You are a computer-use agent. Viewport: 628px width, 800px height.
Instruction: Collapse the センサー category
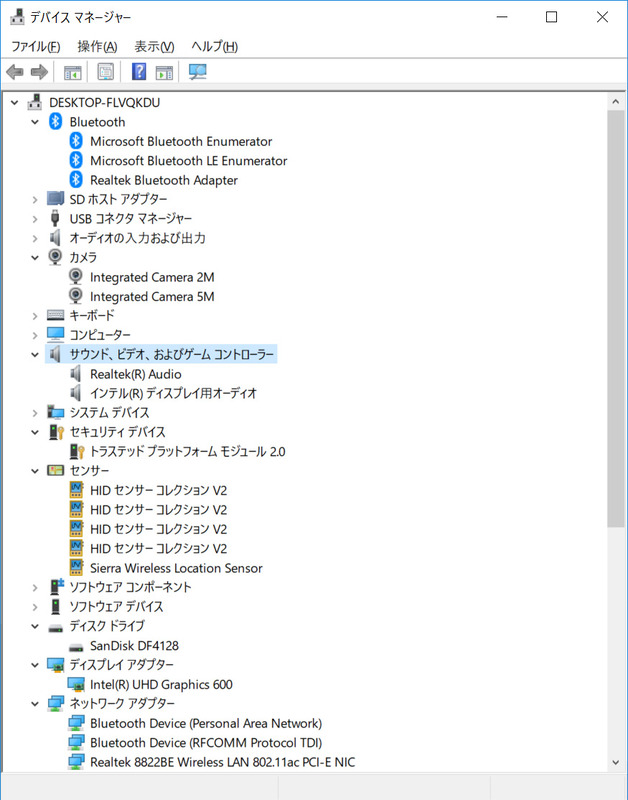coord(35,470)
